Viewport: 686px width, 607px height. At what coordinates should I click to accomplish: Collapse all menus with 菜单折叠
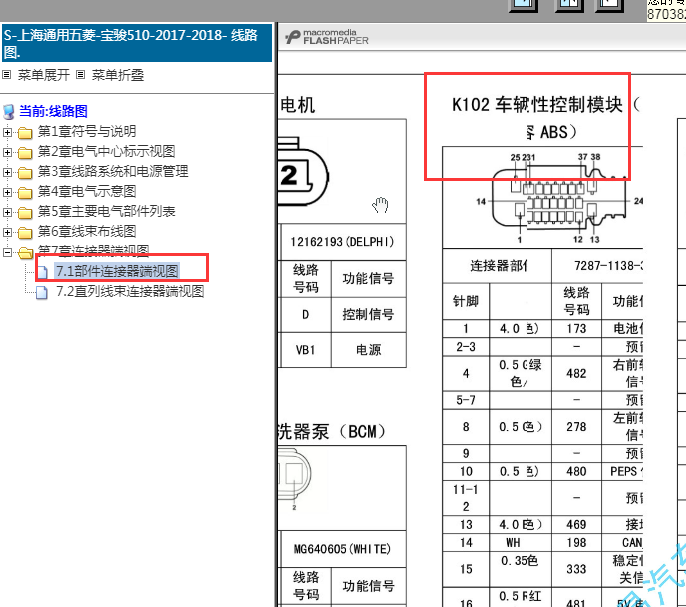pos(118,75)
